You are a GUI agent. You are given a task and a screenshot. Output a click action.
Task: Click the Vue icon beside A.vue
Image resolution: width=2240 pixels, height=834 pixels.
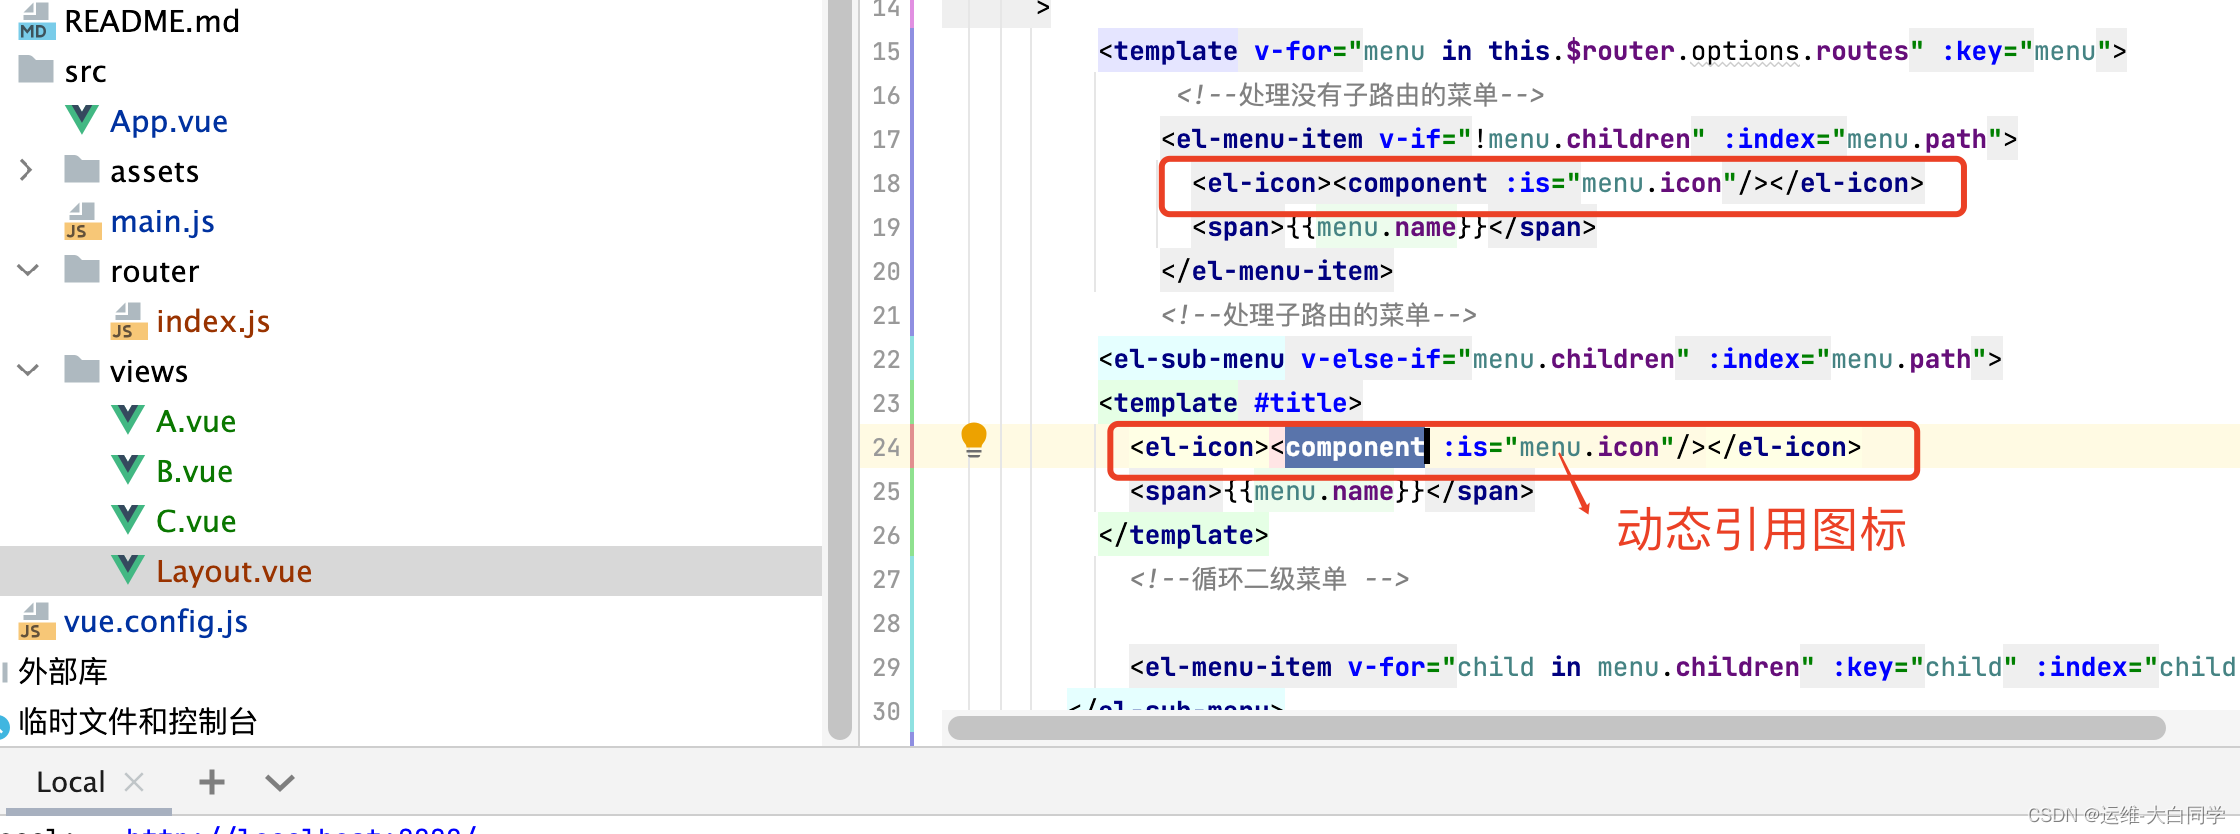pyautogui.click(x=128, y=420)
